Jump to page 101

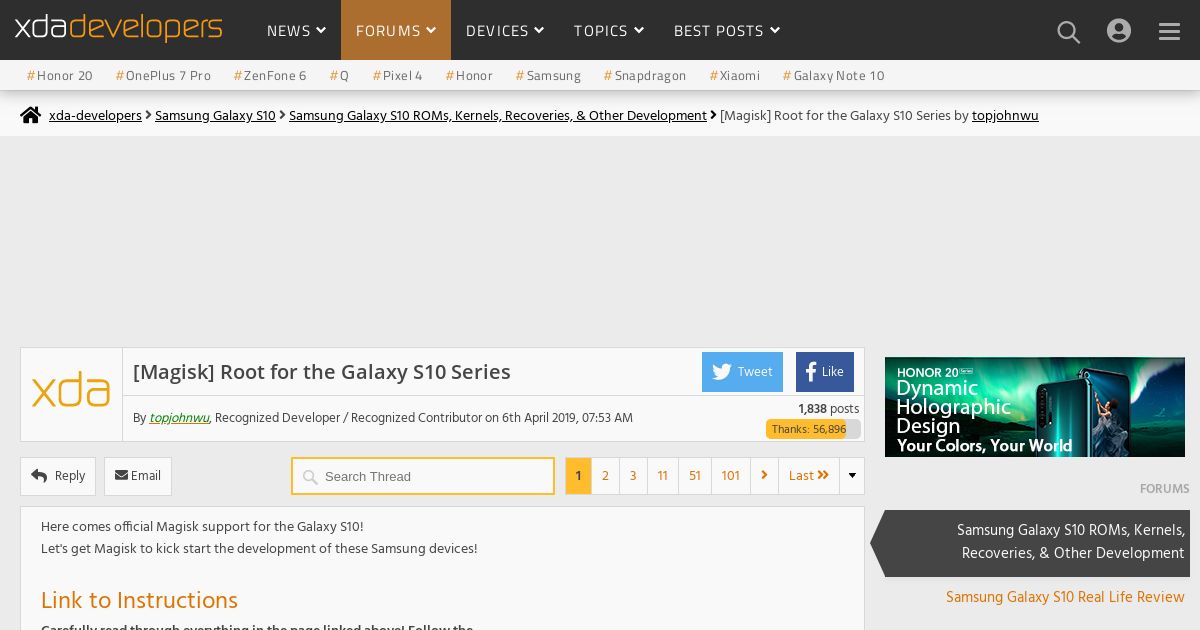(731, 476)
